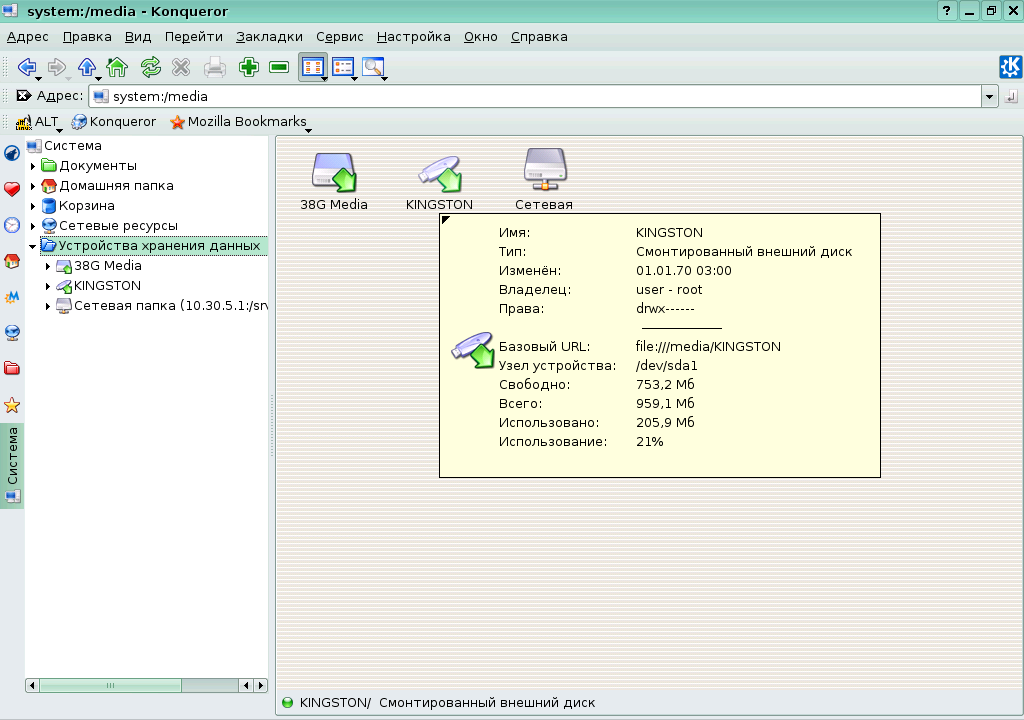Navigate up one directory level
This screenshot has height=720, width=1024.
(x=86, y=67)
